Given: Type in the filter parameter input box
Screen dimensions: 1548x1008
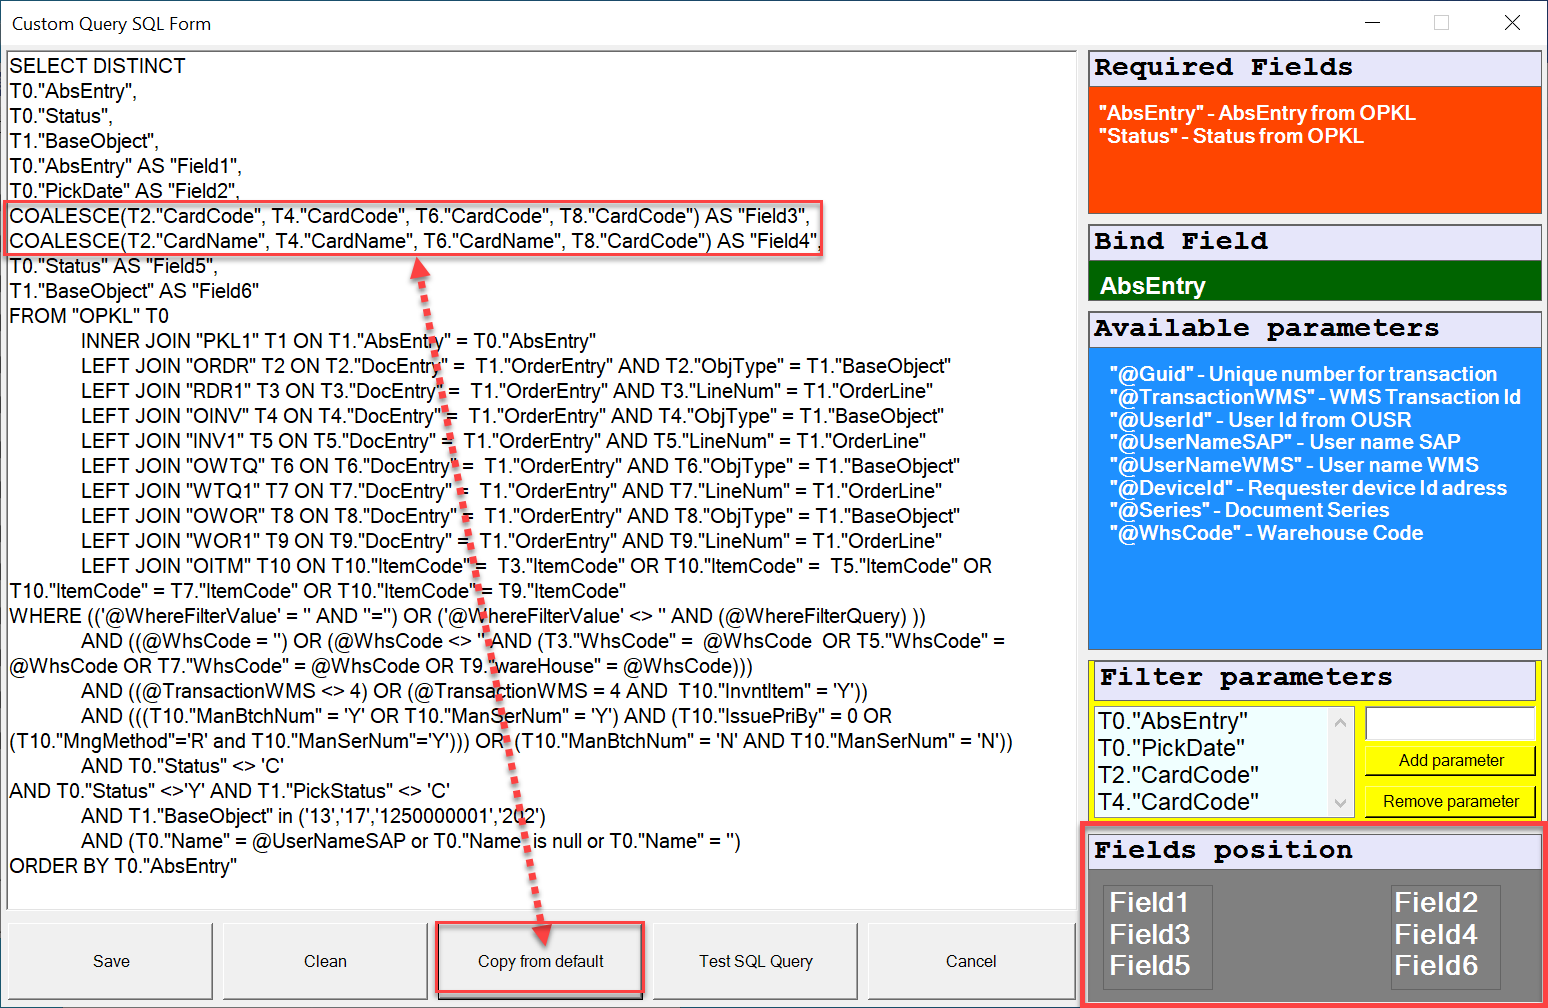Looking at the screenshot, I should tap(1449, 724).
